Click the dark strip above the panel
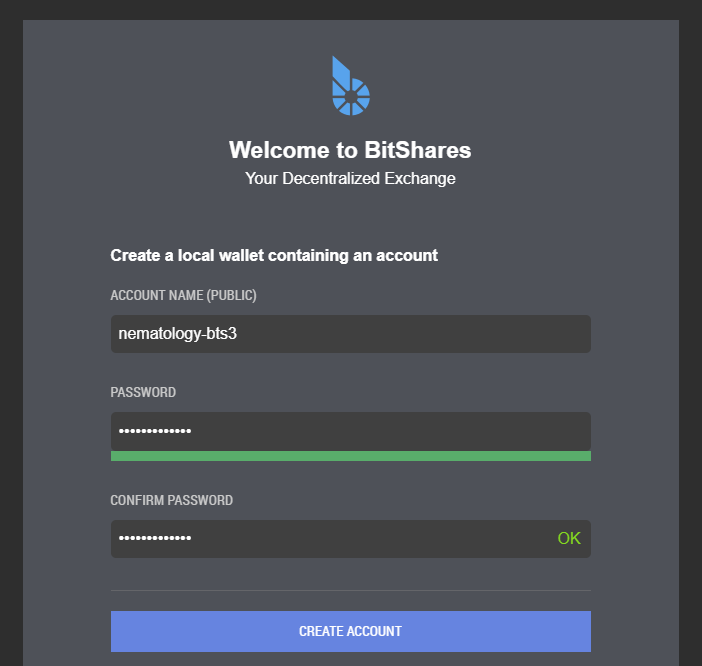 click(350, 9)
